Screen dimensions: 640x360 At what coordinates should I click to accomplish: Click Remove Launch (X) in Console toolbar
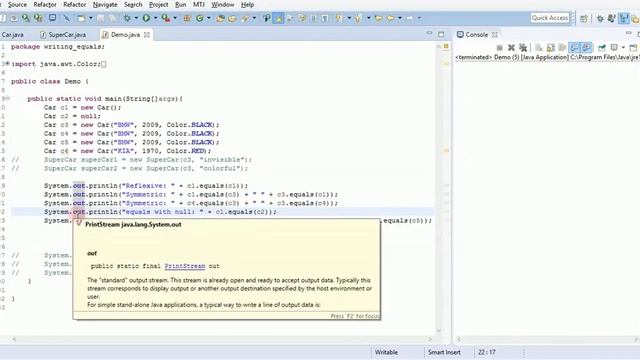coord(511,48)
